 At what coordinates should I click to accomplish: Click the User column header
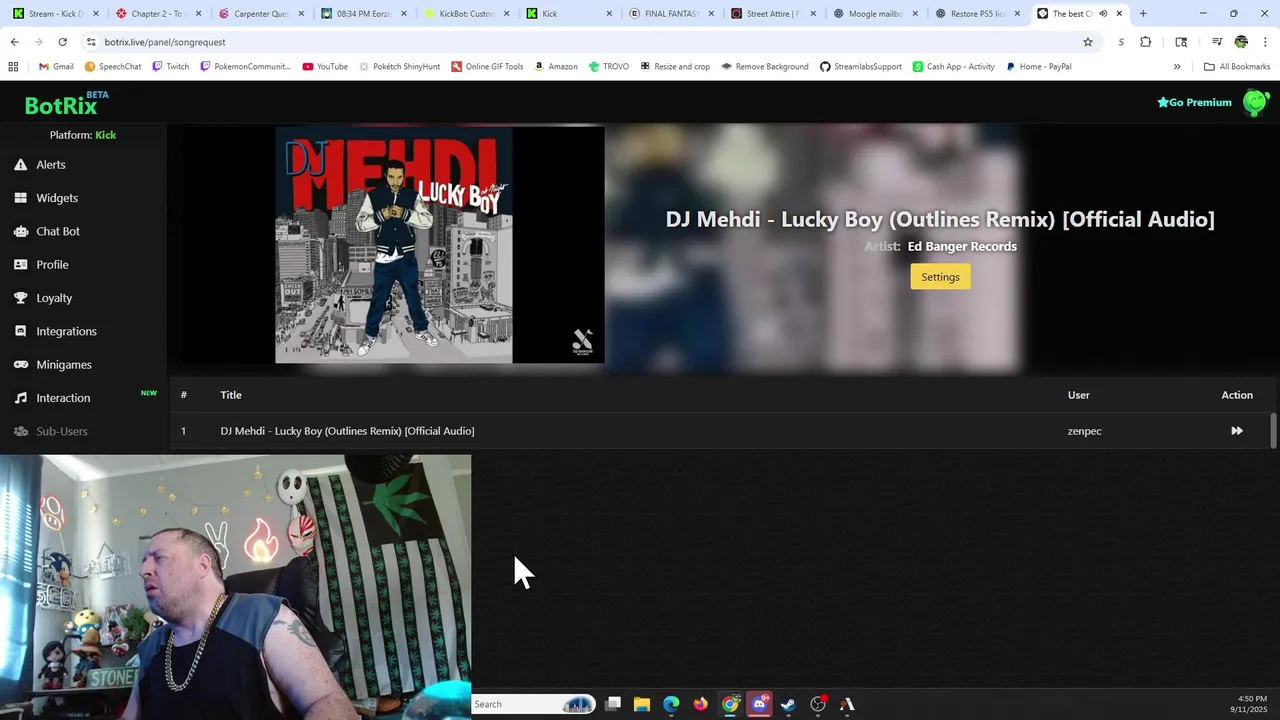click(x=1078, y=395)
